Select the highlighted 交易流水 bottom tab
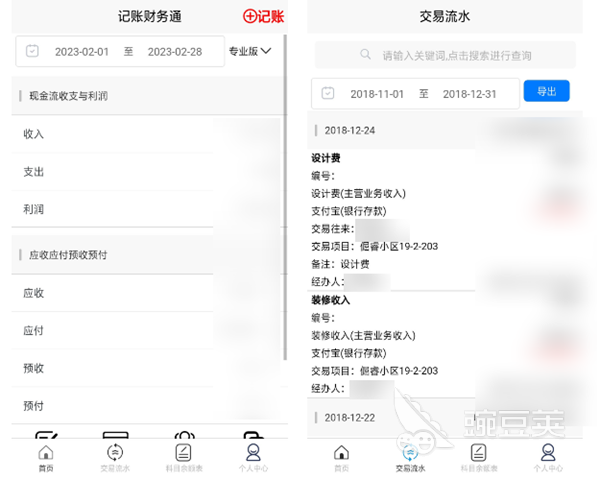This screenshot has width=600, height=480. [x=410, y=456]
